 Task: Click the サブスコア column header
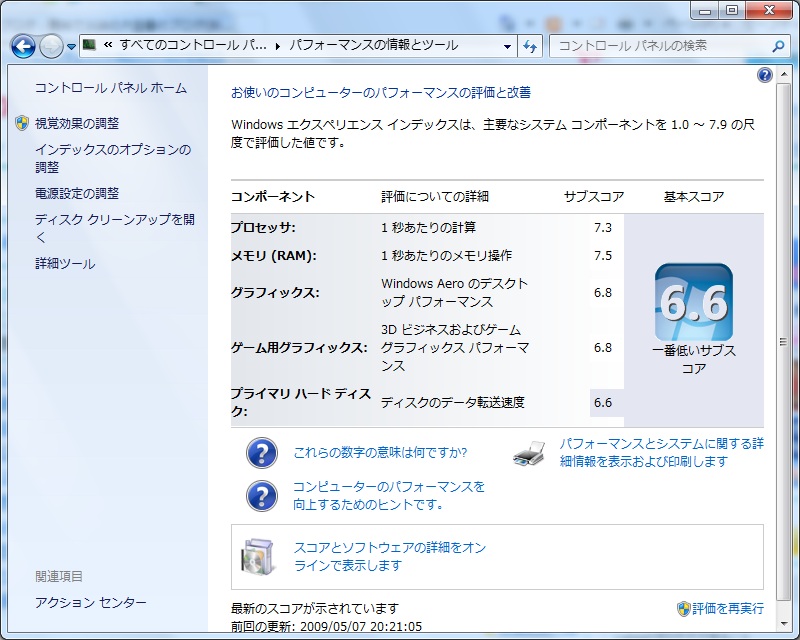[594, 196]
